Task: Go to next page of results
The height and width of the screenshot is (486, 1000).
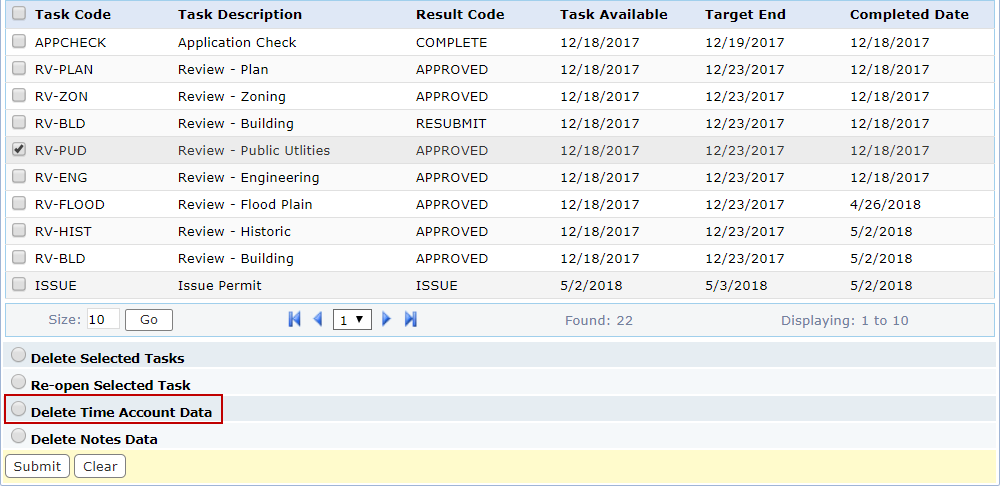Action: tap(387, 319)
